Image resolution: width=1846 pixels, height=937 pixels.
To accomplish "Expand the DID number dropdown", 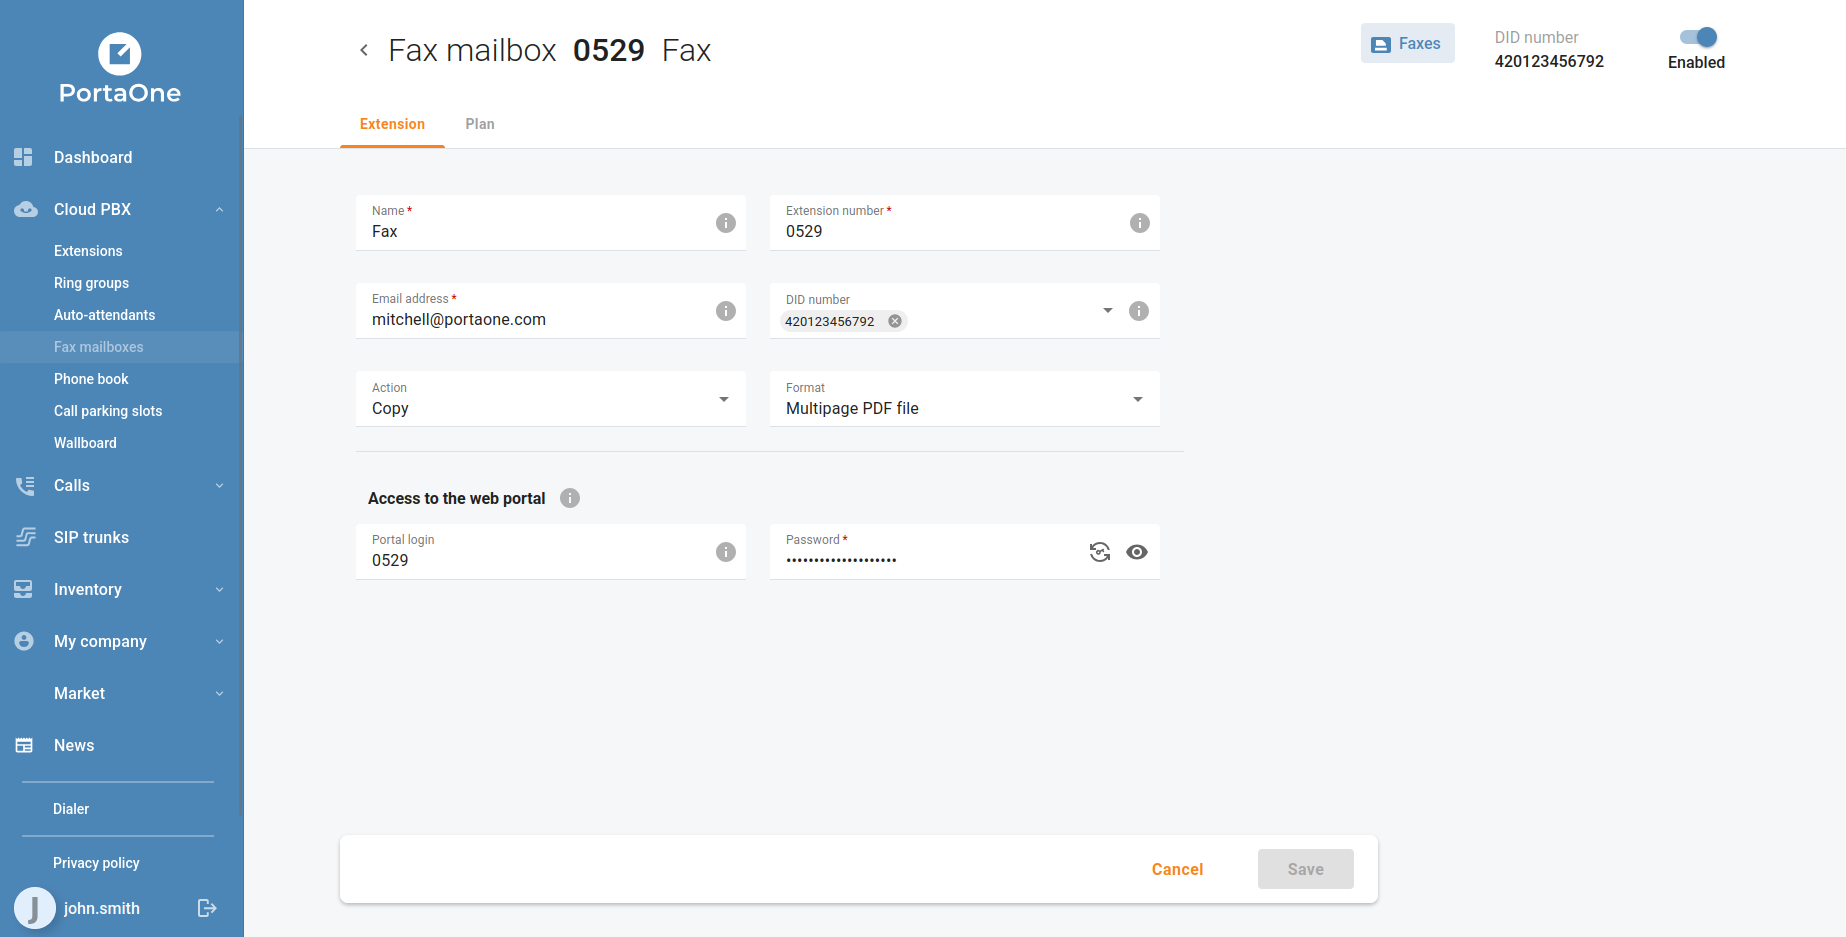I will [x=1107, y=311].
